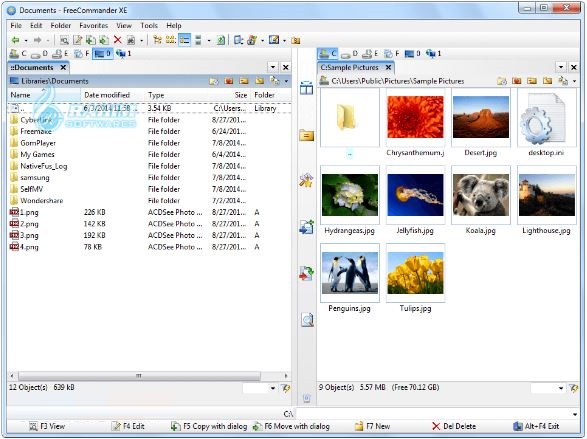The image size is (587, 439).
Task: Click the filter icon in right status bar
Action: (574, 388)
